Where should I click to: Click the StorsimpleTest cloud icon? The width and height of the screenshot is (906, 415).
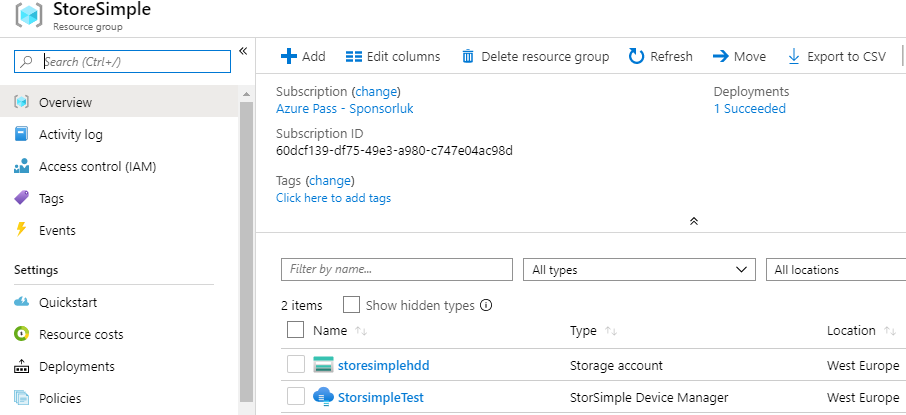[324, 397]
